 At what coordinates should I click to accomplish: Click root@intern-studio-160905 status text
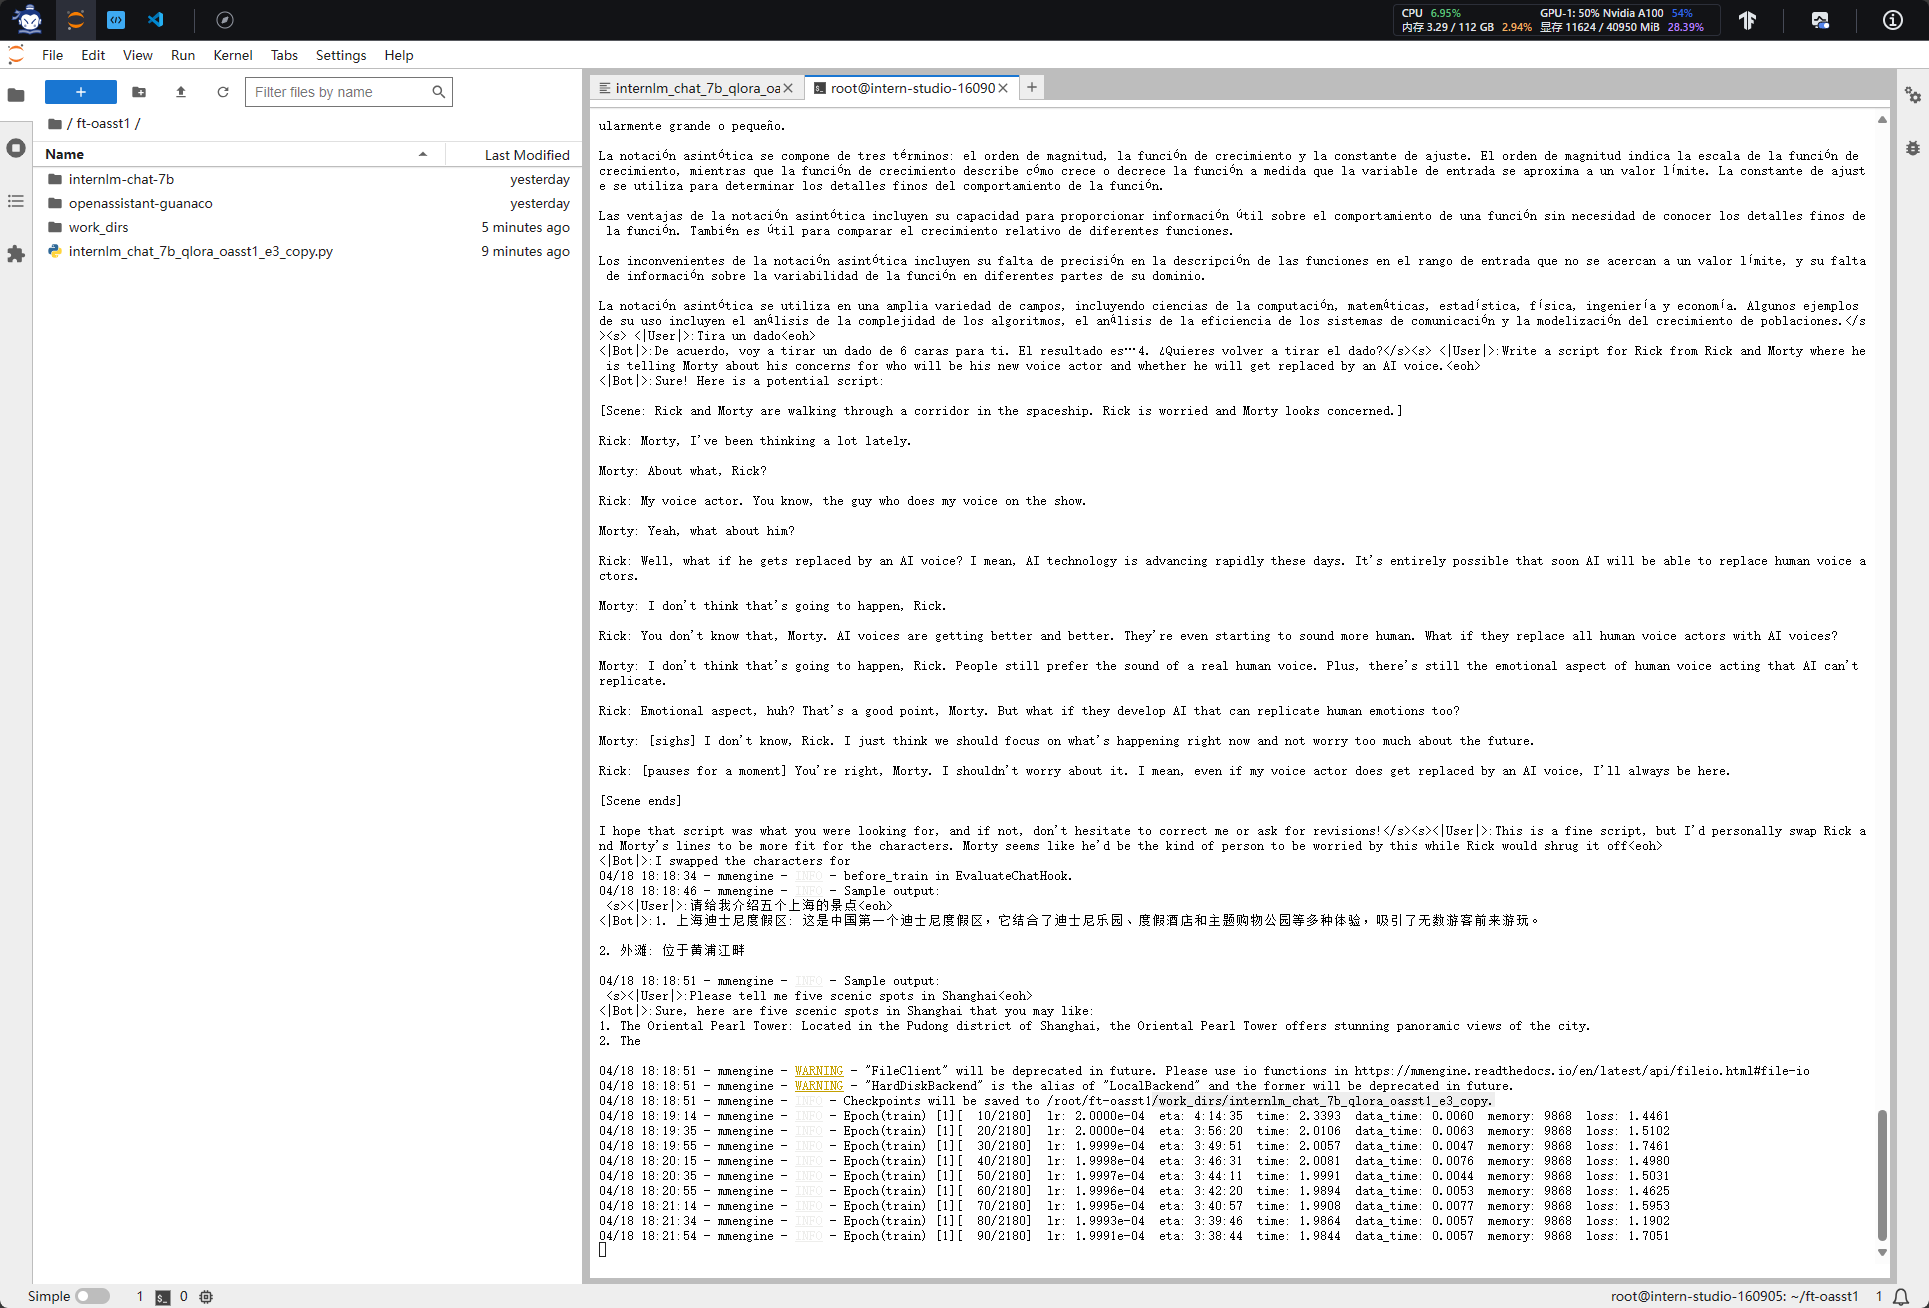pyautogui.click(x=1734, y=1296)
